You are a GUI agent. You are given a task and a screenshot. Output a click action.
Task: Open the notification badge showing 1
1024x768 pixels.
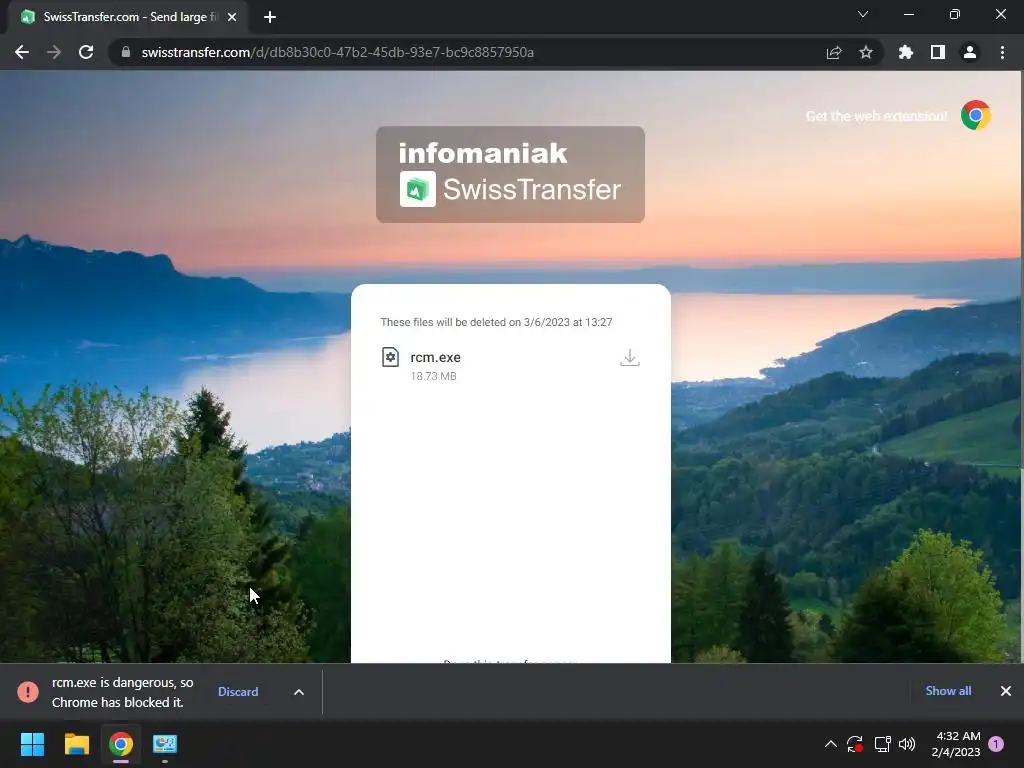(x=996, y=744)
